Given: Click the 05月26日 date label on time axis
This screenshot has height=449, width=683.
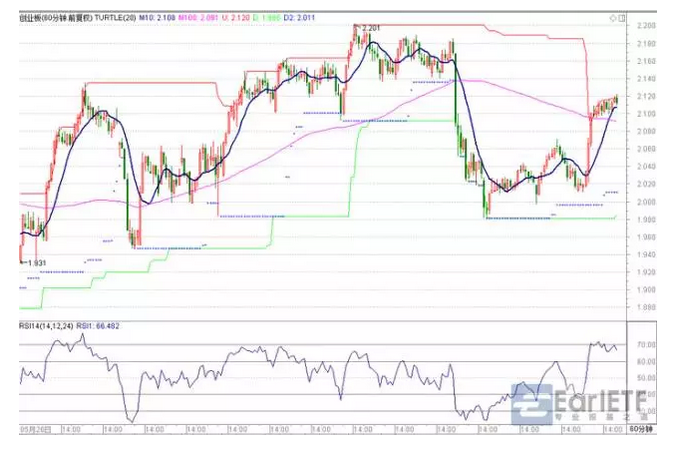Looking at the screenshot, I should 34,428.
